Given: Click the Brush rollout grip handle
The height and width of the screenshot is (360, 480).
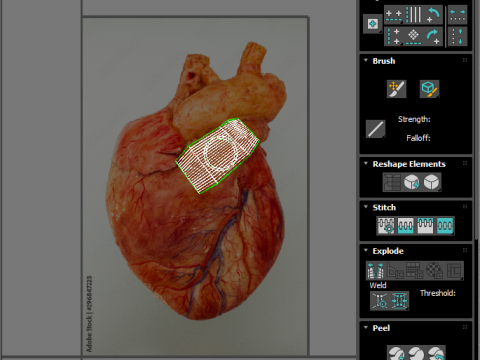Looking at the screenshot, I should point(465,60).
